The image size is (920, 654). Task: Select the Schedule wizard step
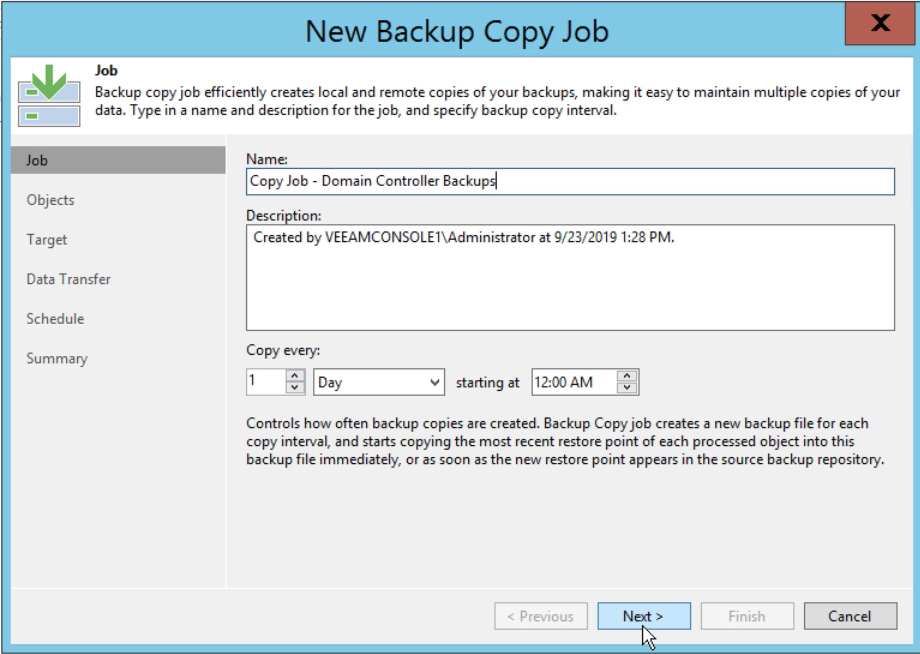55,318
